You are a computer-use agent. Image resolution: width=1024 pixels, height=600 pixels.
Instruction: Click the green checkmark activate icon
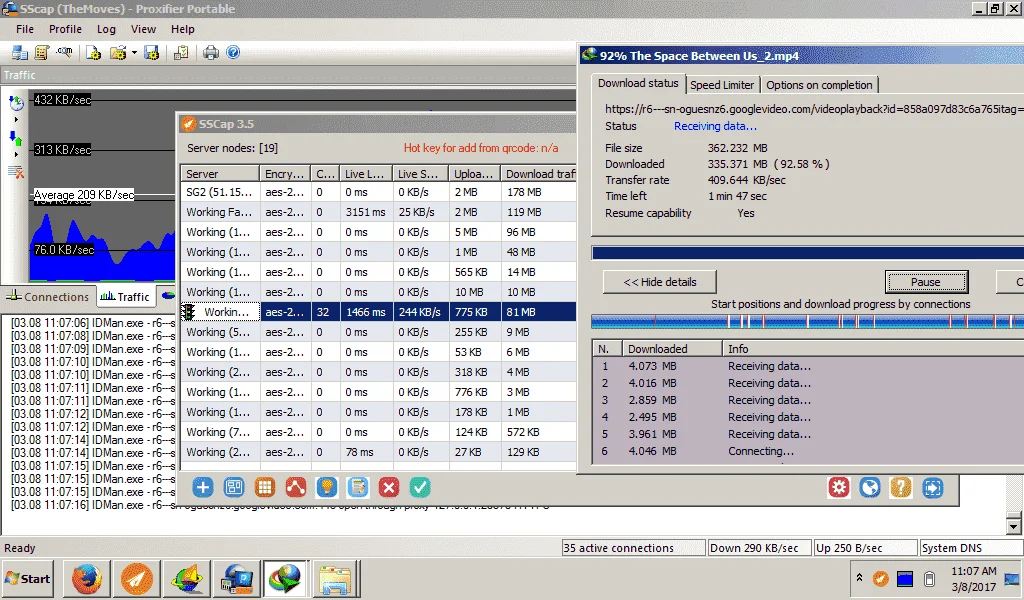(420, 488)
